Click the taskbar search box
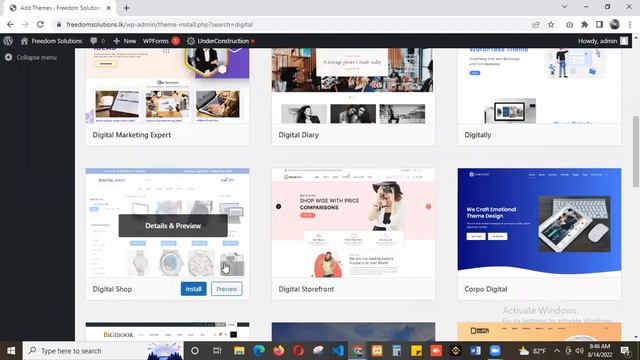Viewport: 640px width, 360px height. point(104,351)
